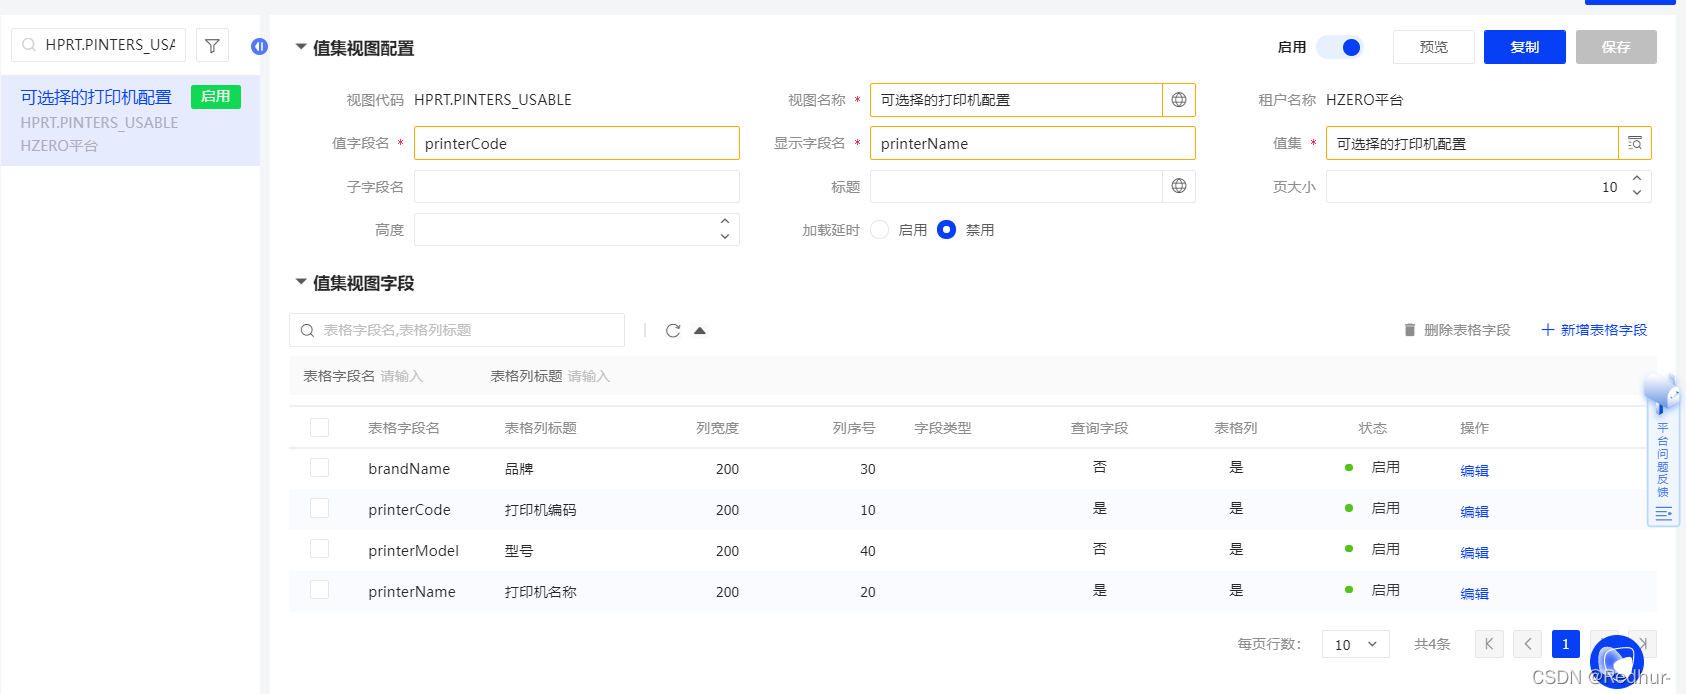This screenshot has height=694, width=1686.
Task: Click the sidebar search field HPRT.PINTERS_USA
Action: coord(98,45)
